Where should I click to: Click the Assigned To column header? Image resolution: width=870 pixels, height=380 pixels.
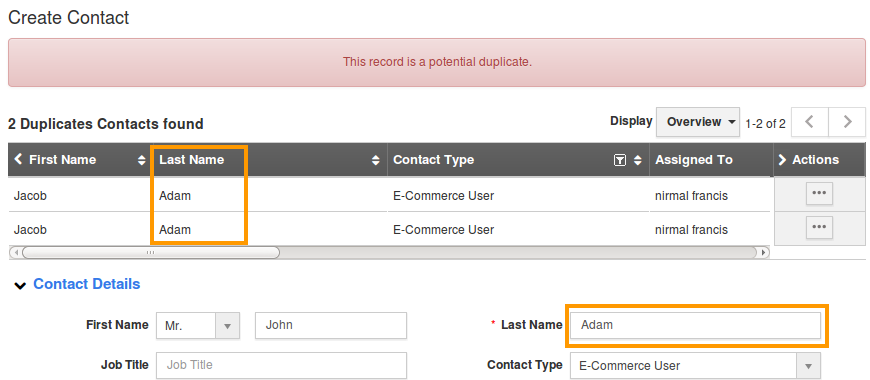tap(694, 160)
